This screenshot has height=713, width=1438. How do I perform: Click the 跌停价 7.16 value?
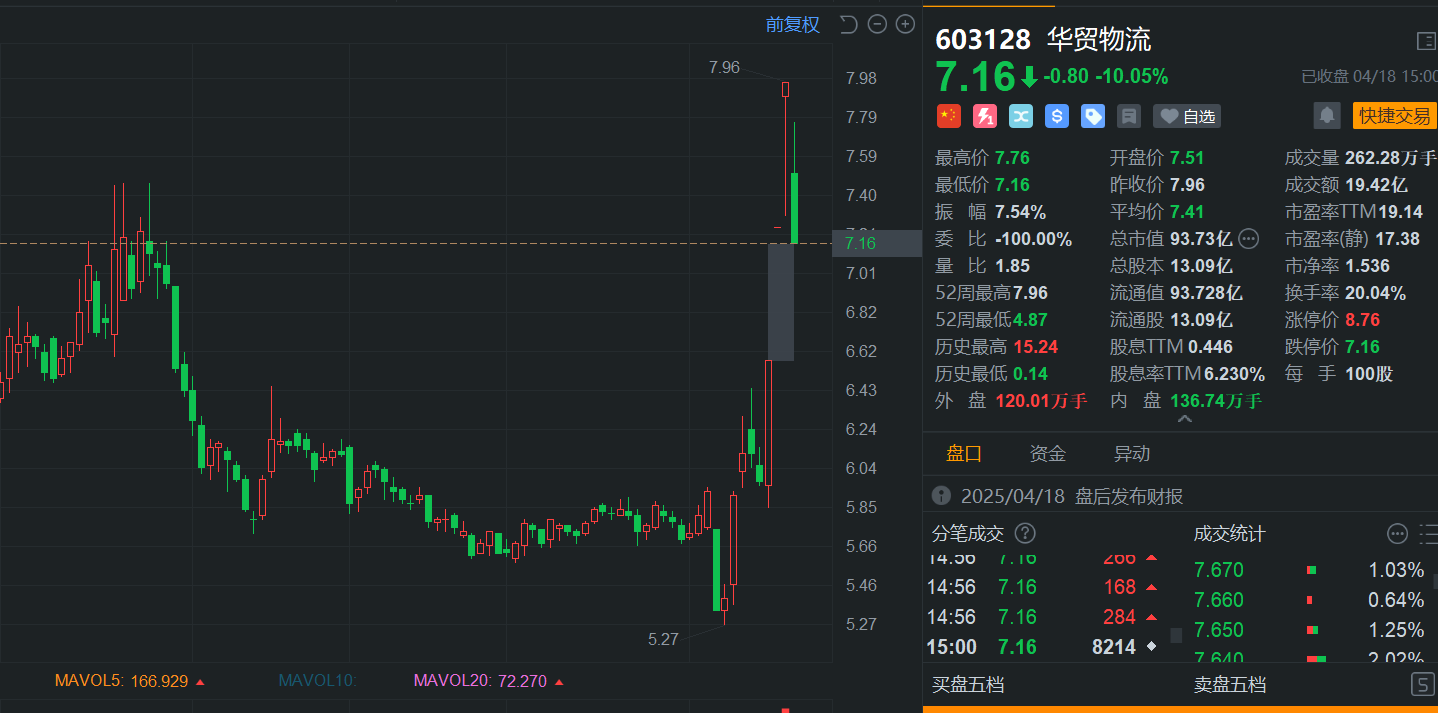pyautogui.click(x=1362, y=347)
